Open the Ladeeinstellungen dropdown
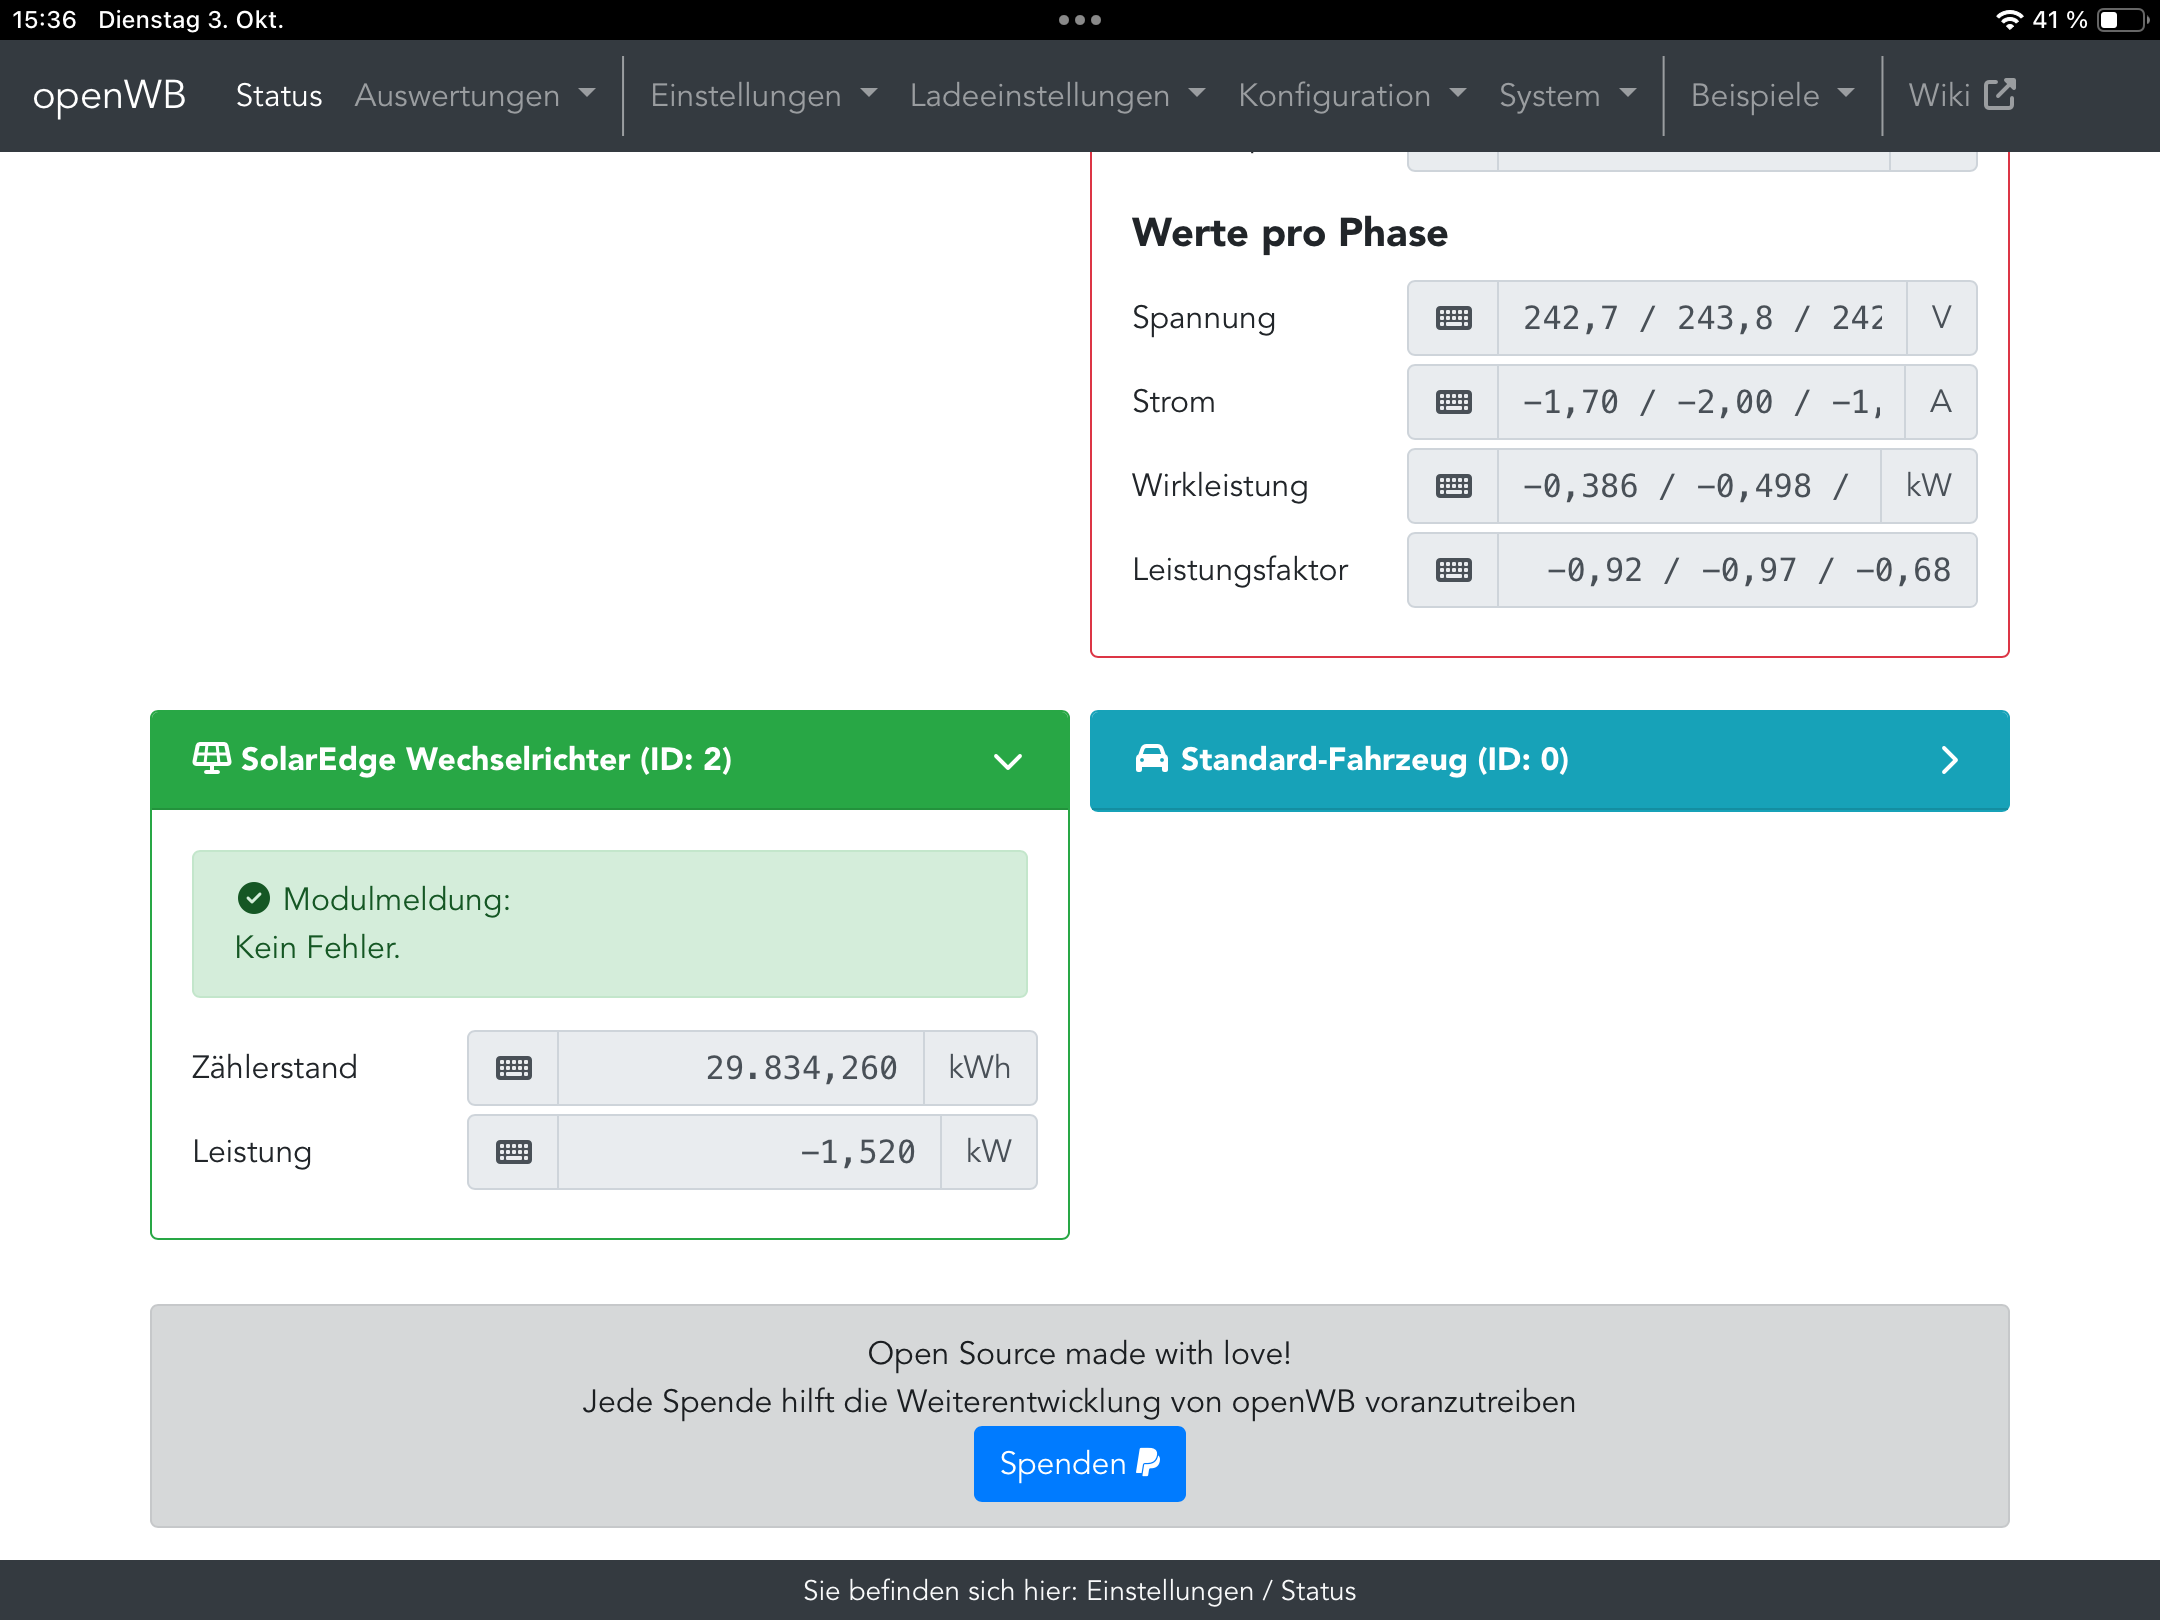Image resolution: width=2160 pixels, height=1620 pixels. (1056, 95)
